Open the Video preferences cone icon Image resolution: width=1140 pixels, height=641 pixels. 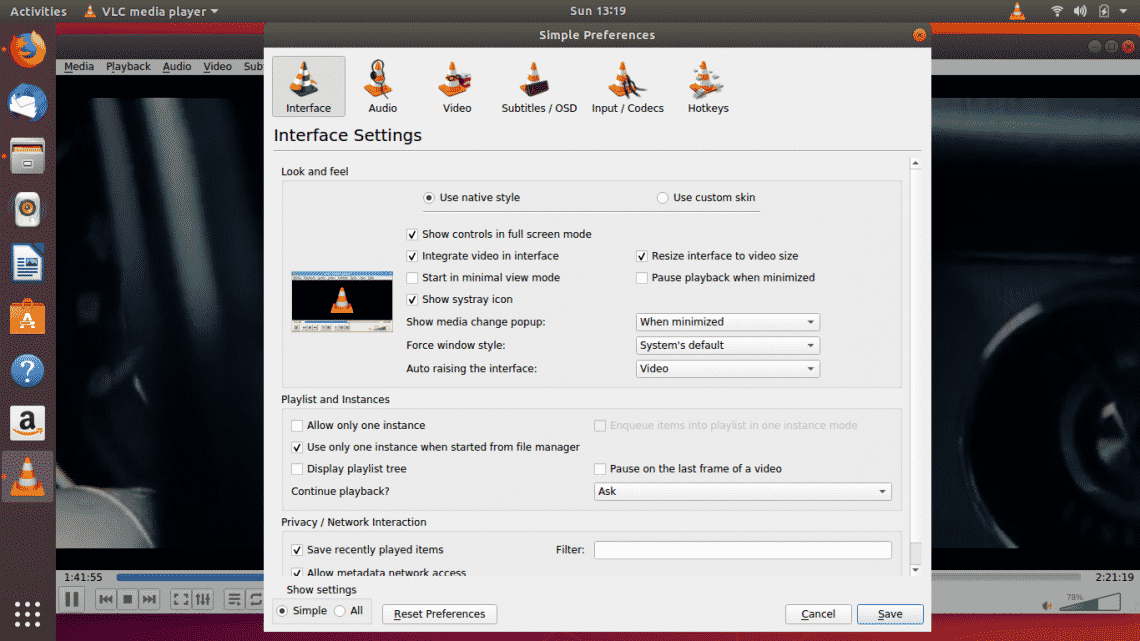(457, 86)
